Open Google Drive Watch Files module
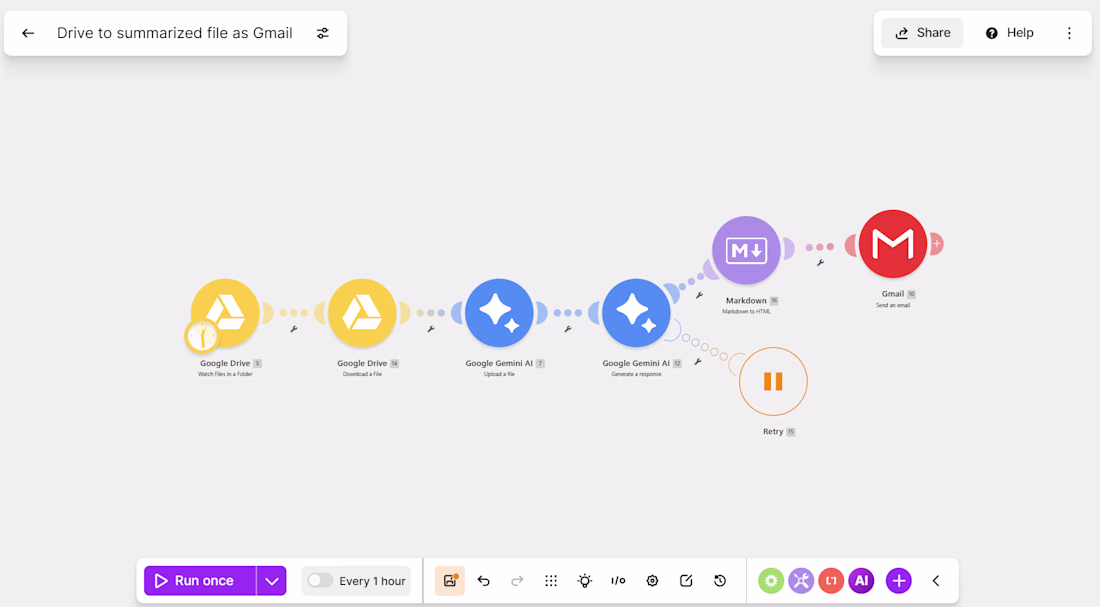 (225, 313)
